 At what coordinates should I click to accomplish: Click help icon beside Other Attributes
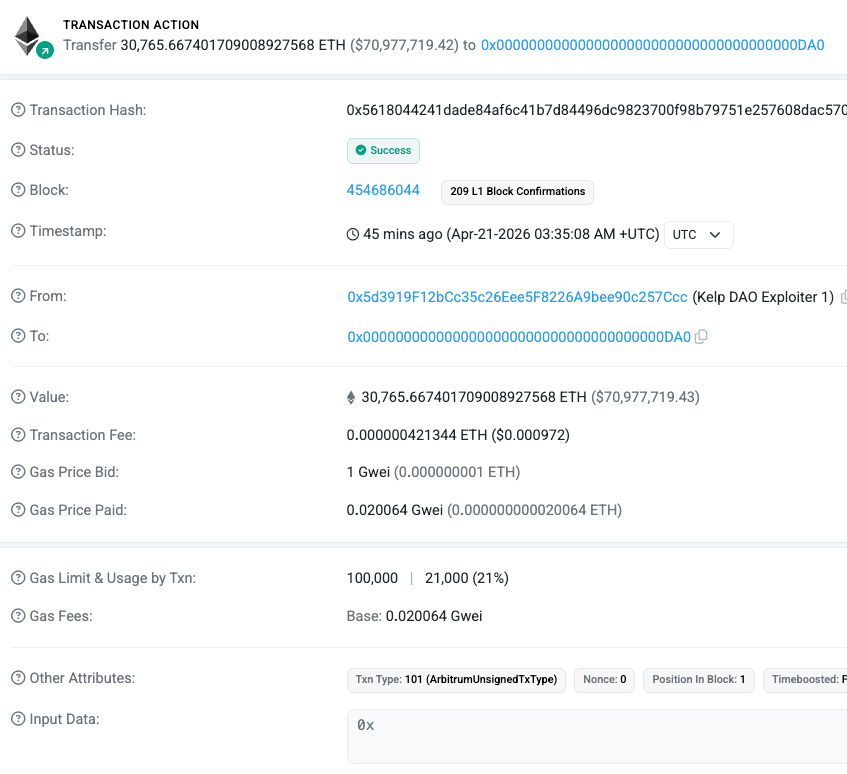[x=18, y=677]
